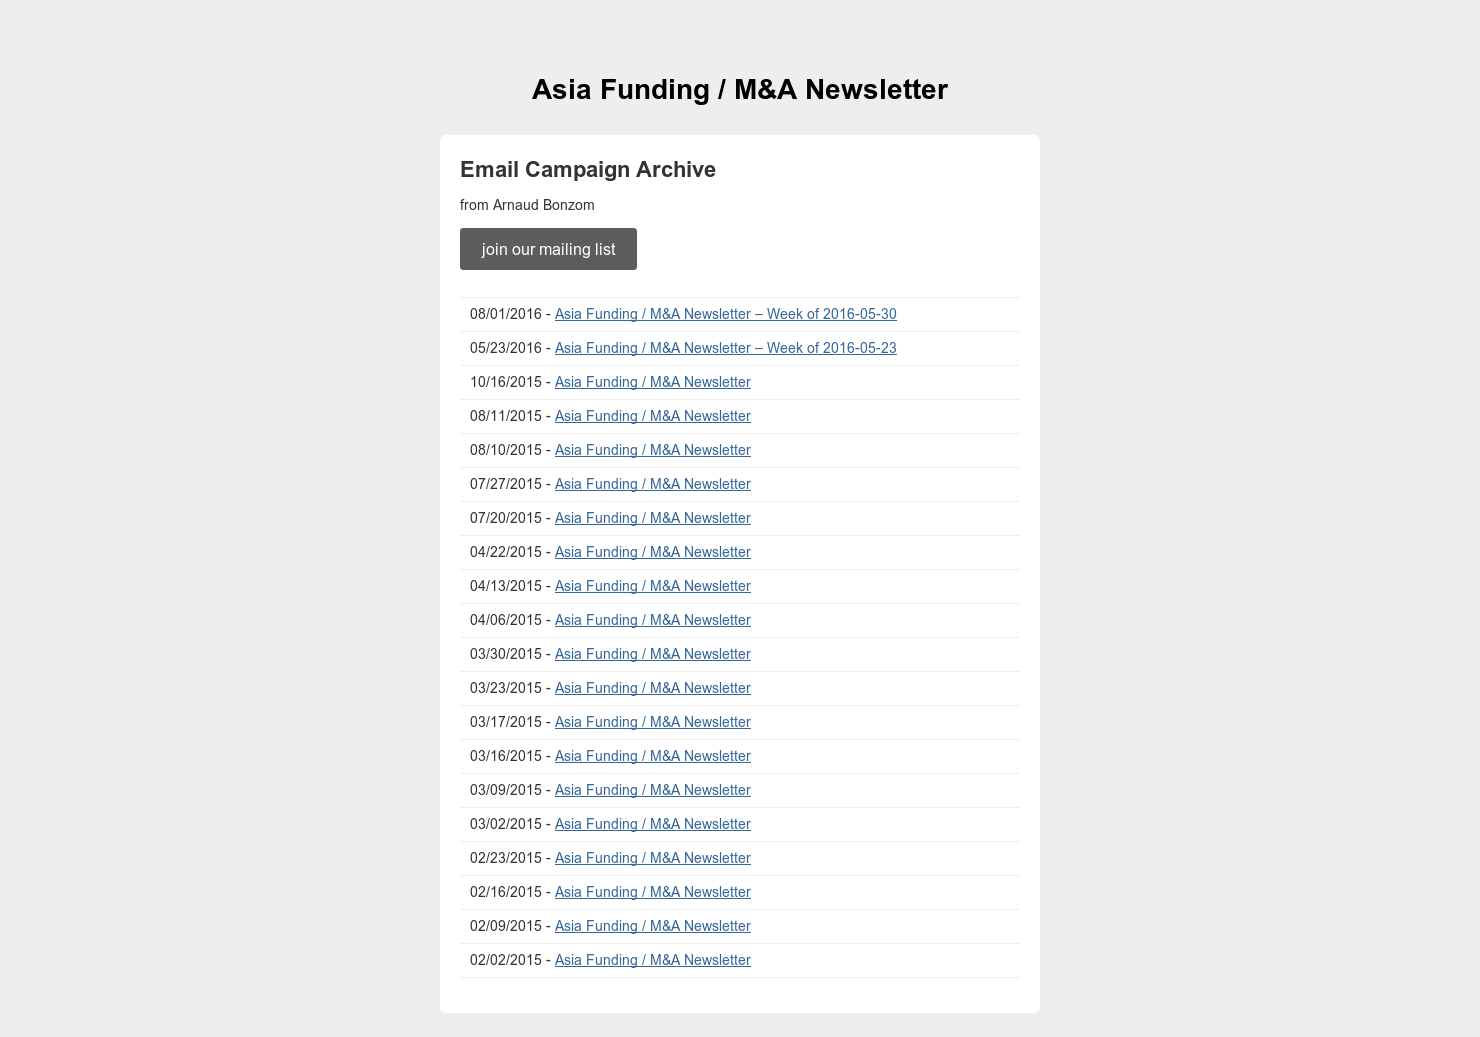
Task: Click the date text '05/23/2016'
Action: (x=506, y=348)
